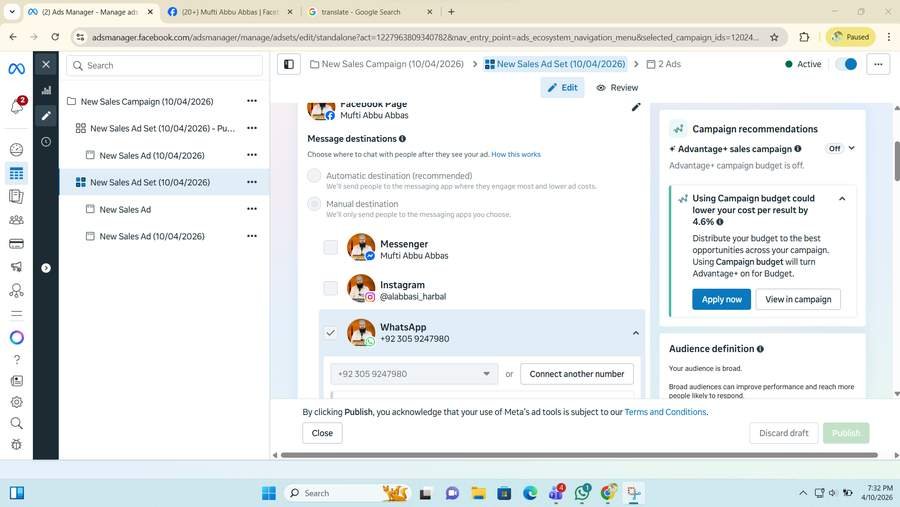Check the Messenger destination checkbox
The width and height of the screenshot is (900, 507).
point(331,247)
